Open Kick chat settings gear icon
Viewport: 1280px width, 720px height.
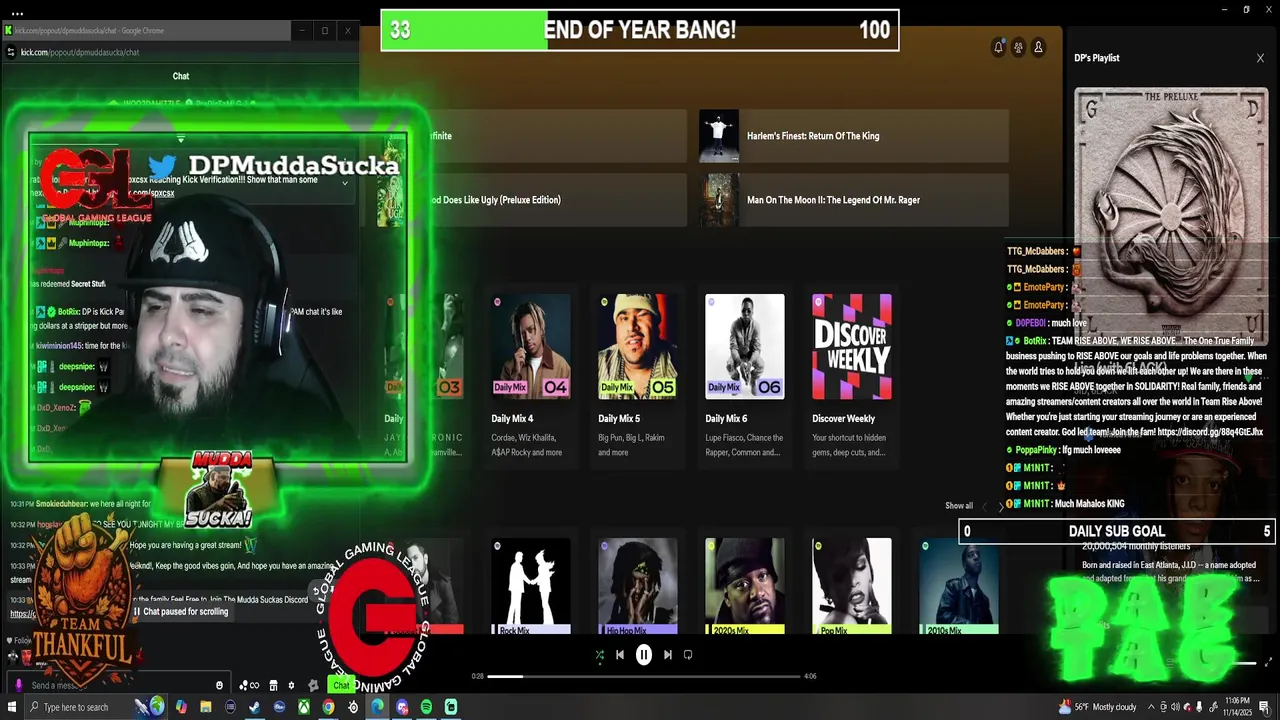tap(291, 685)
